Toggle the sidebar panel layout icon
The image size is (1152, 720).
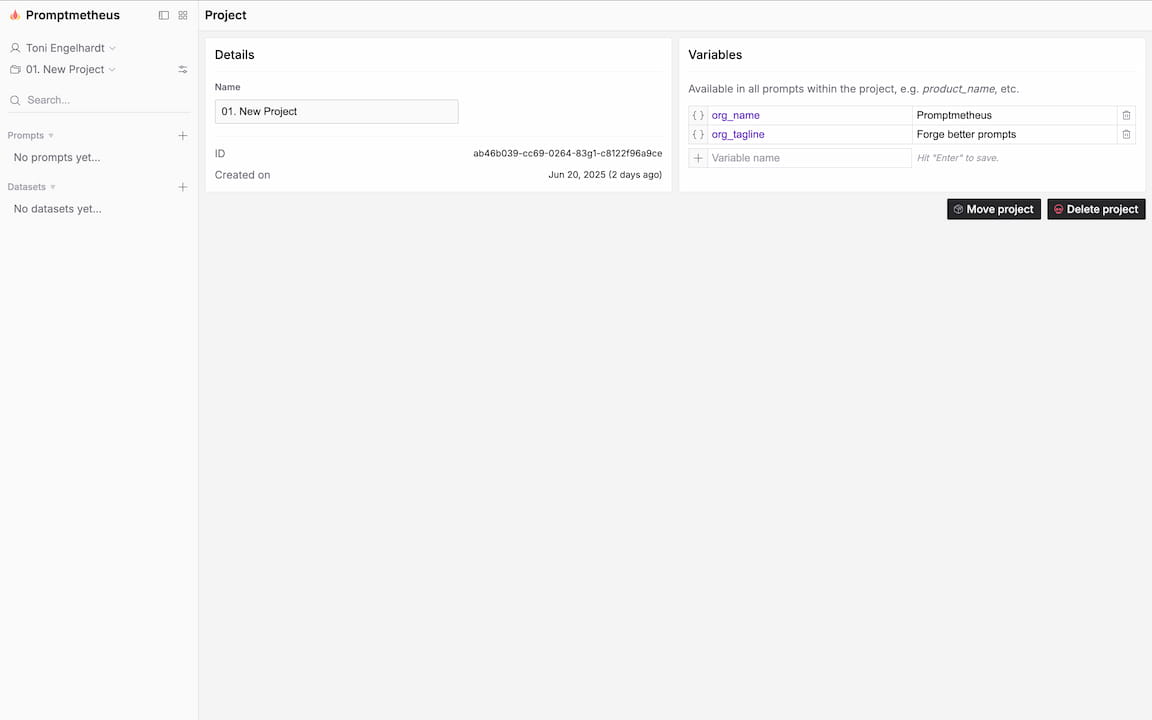[x=164, y=15]
